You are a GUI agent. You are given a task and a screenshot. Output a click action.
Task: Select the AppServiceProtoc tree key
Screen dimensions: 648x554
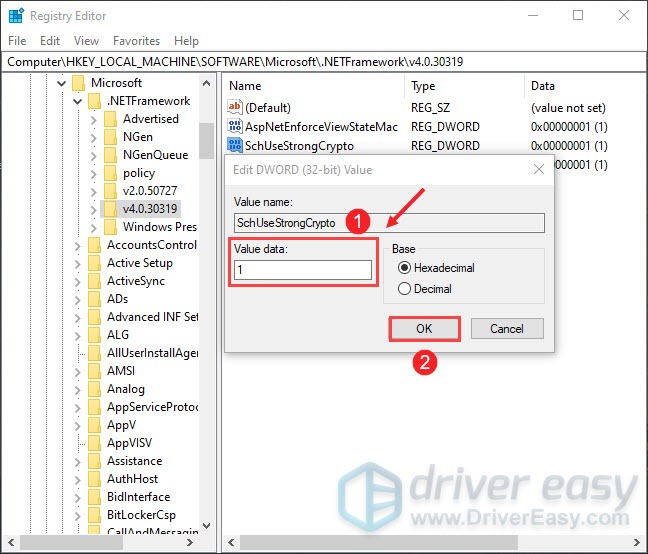pyautogui.click(x=152, y=407)
